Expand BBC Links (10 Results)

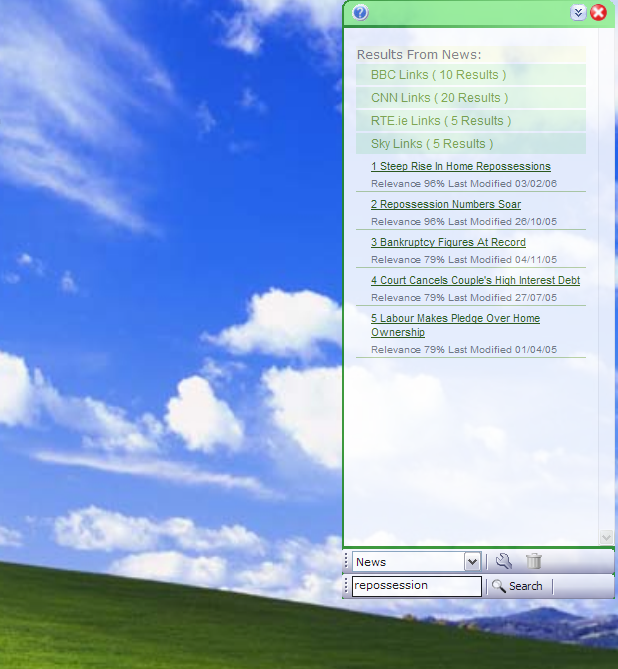471,75
